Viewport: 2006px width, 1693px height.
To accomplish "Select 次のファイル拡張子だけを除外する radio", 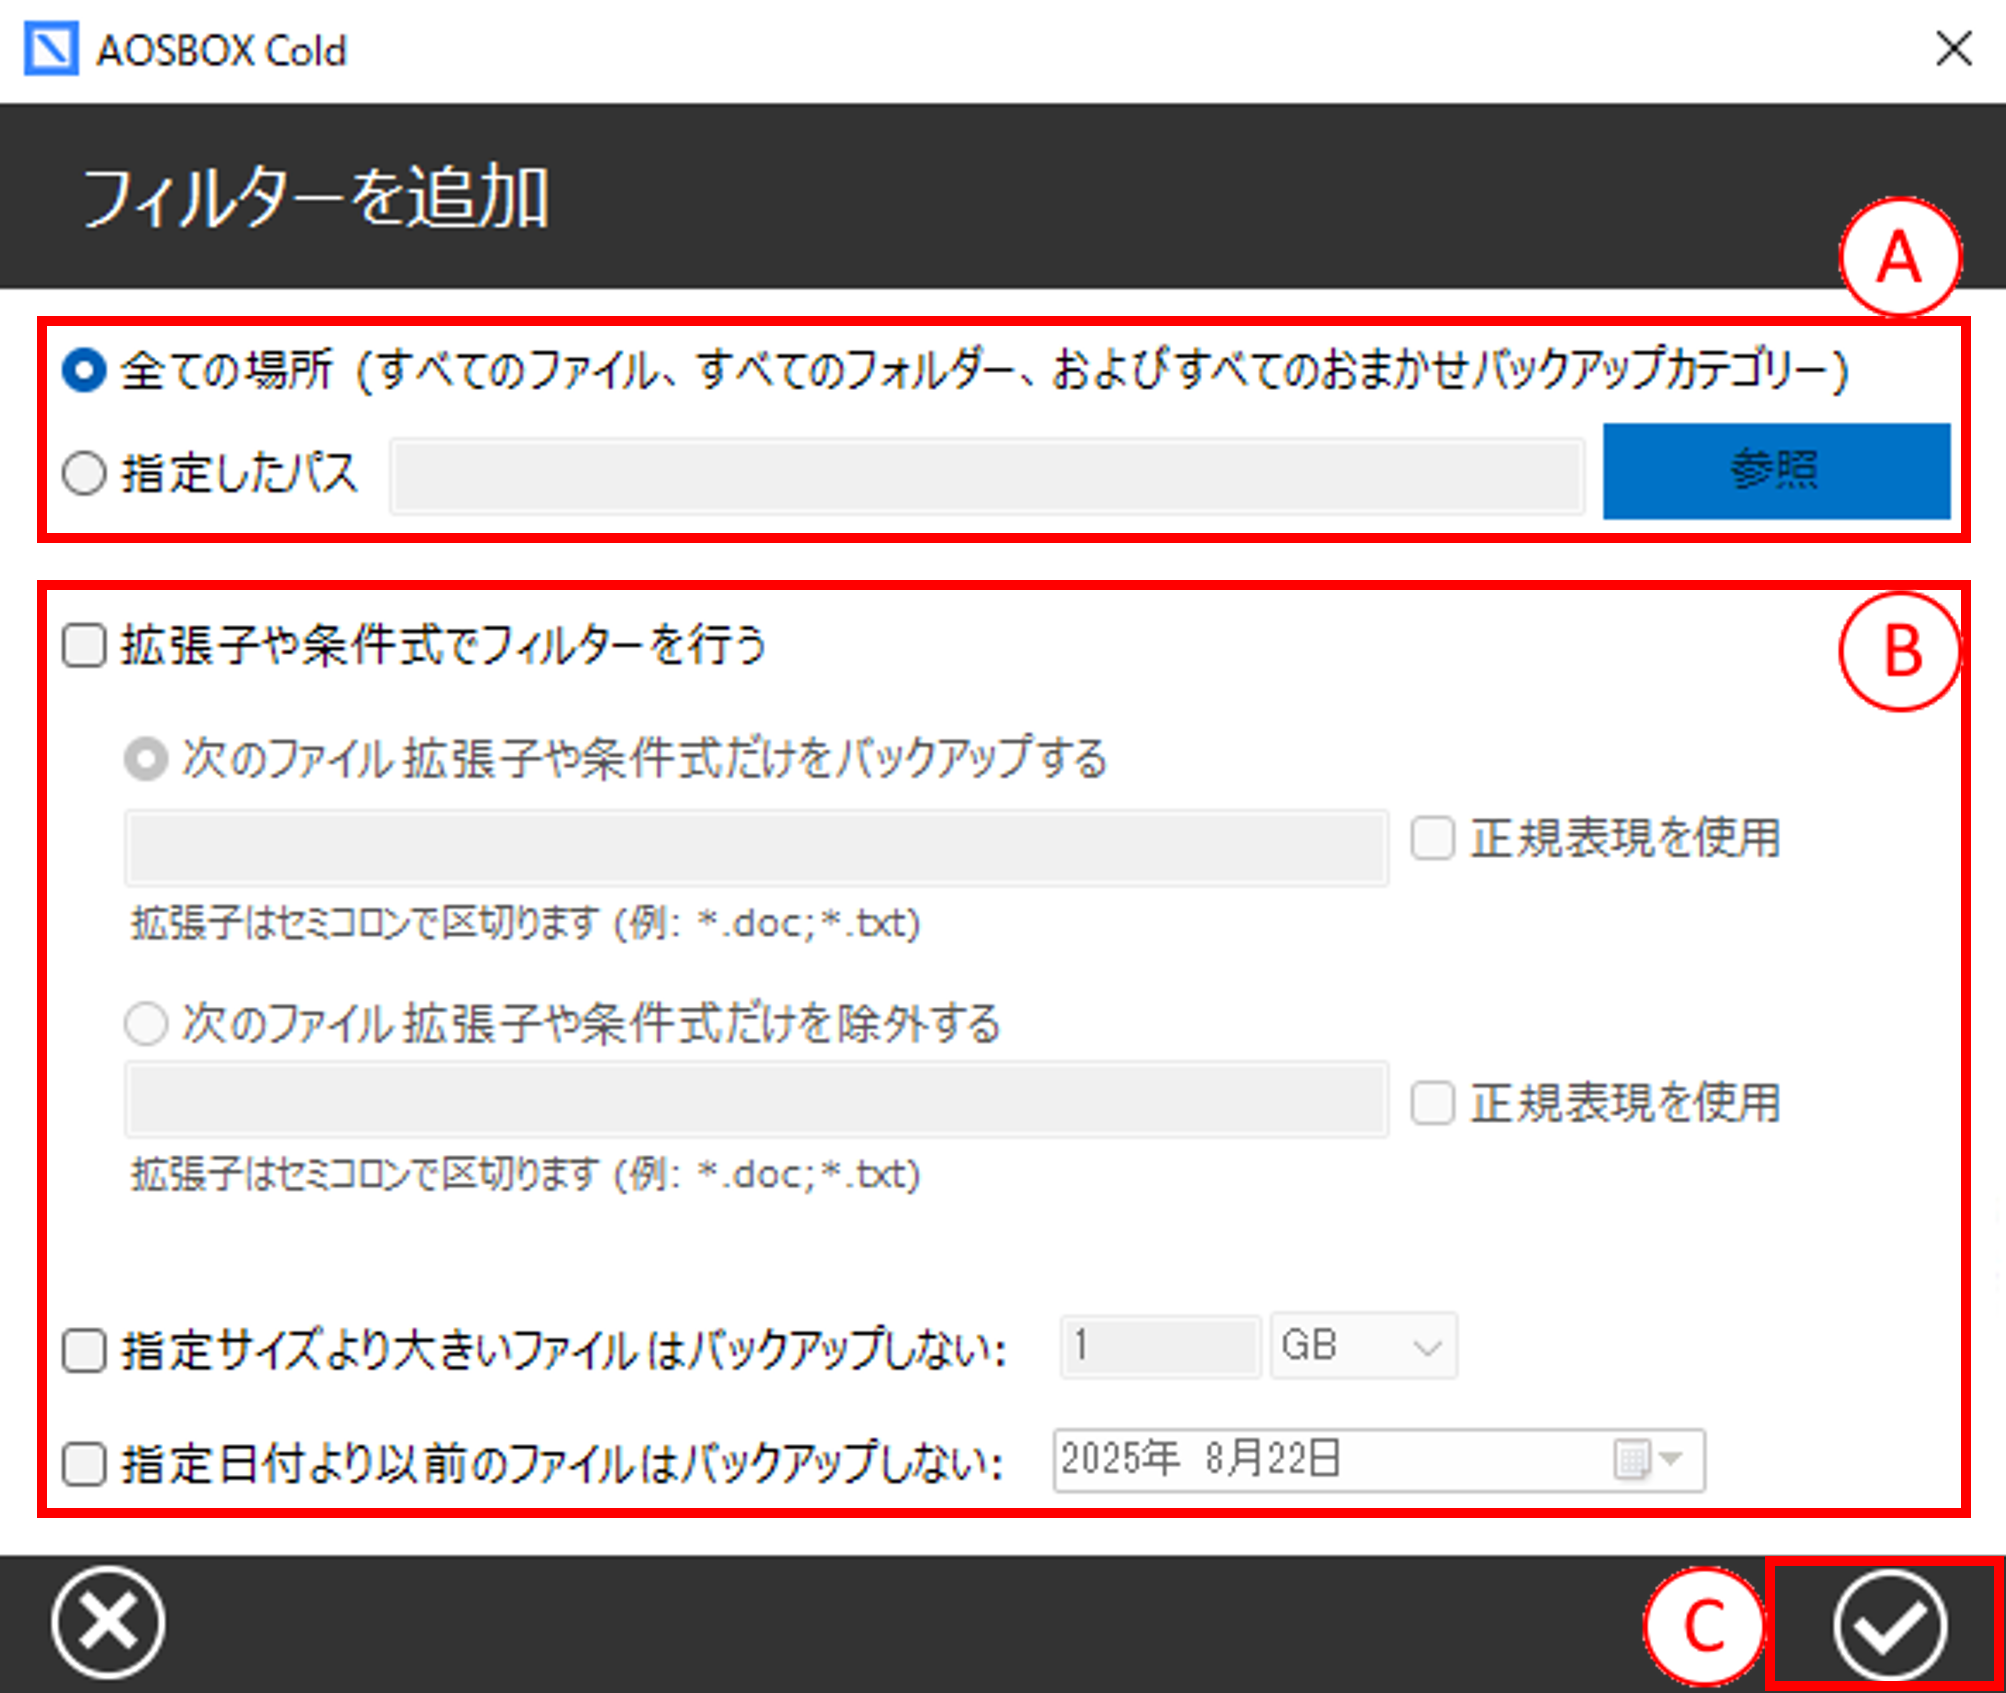I will coord(146,1024).
